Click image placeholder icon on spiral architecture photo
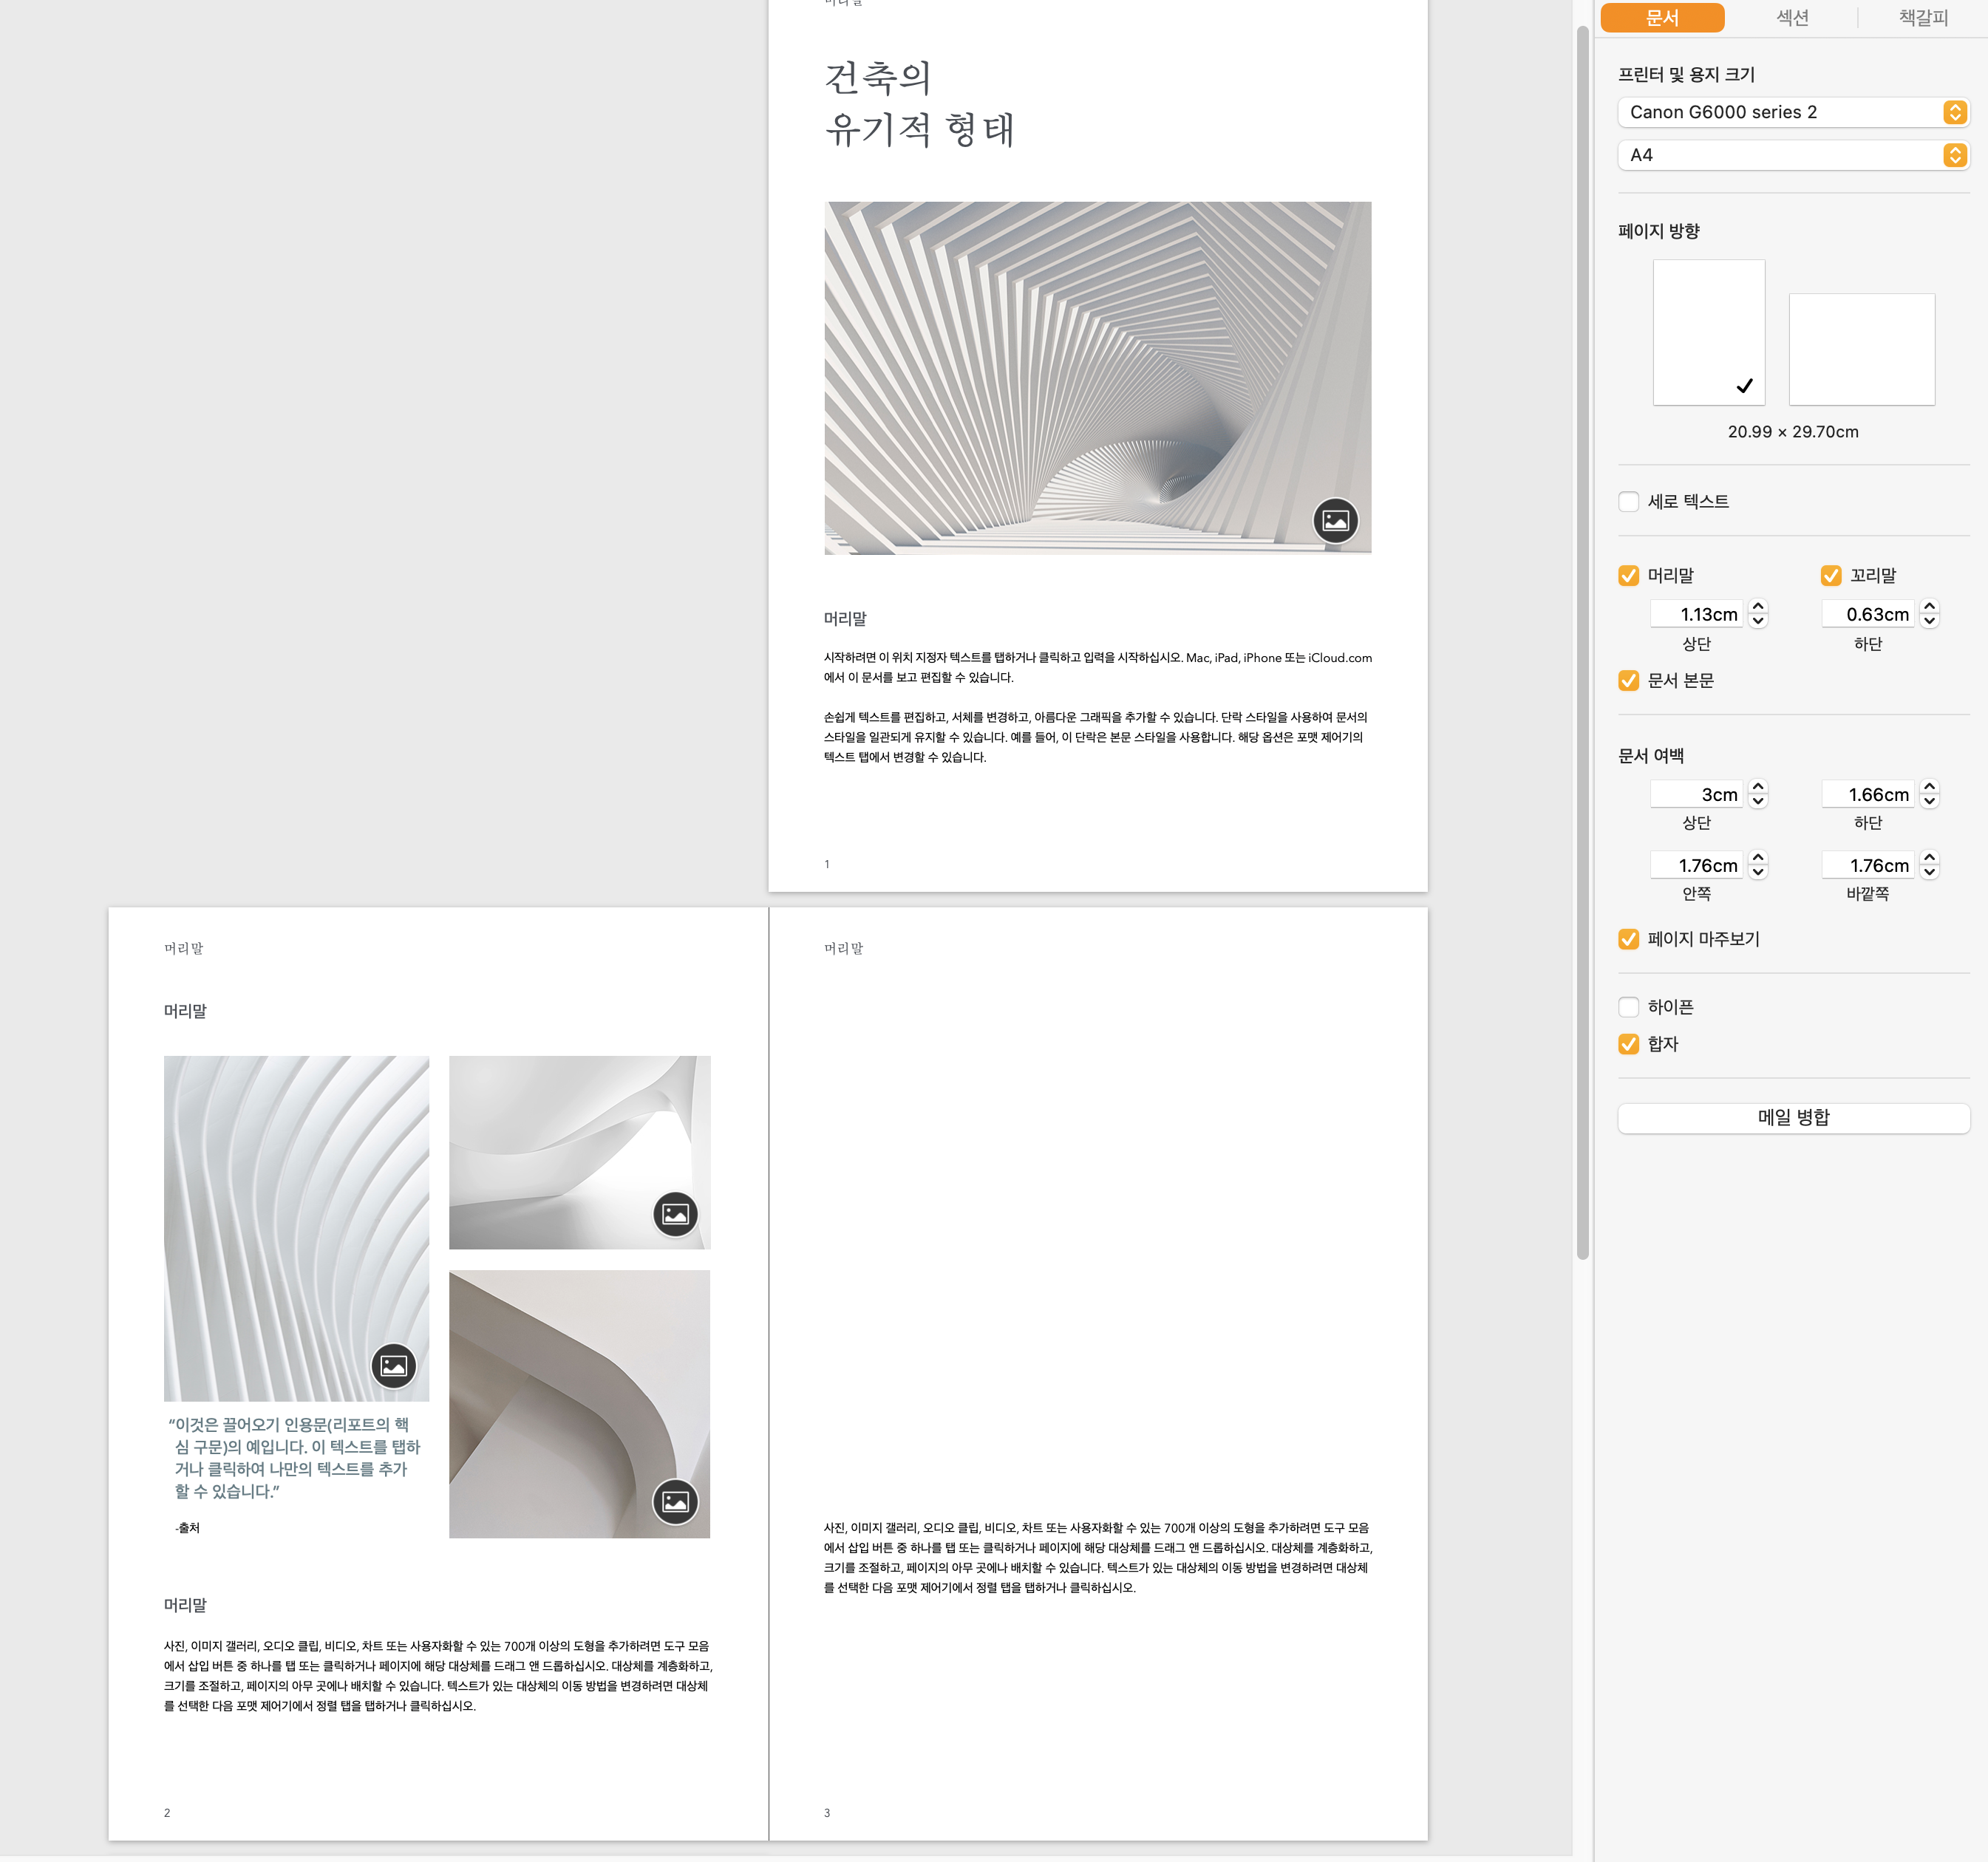This screenshot has height=1862, width=1988. 1335,520
